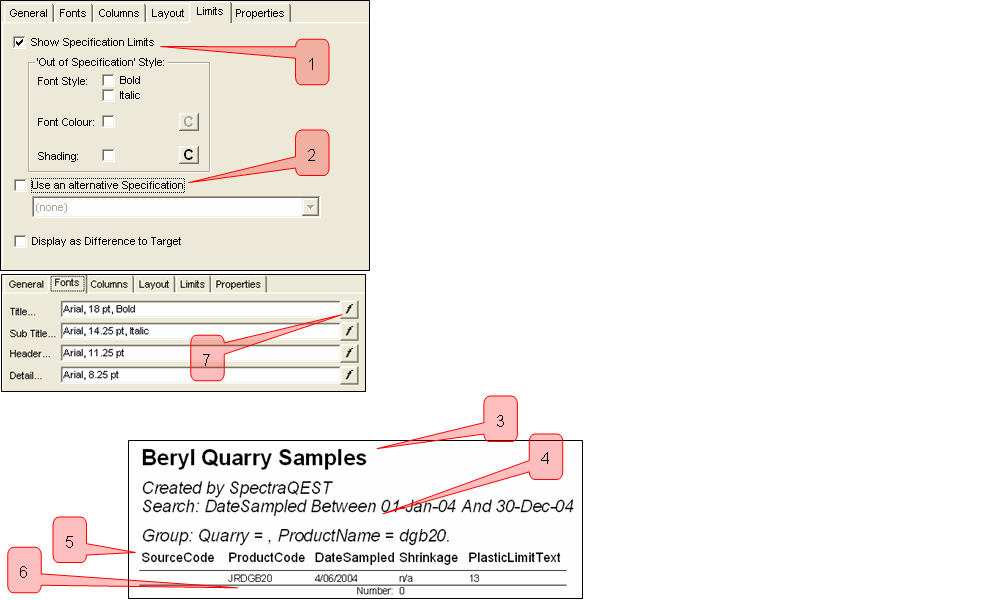Viewport: 1000px width, 600px height.
Task: Open the Columns tab in upper panel
Action: click(x=118, y=13)
